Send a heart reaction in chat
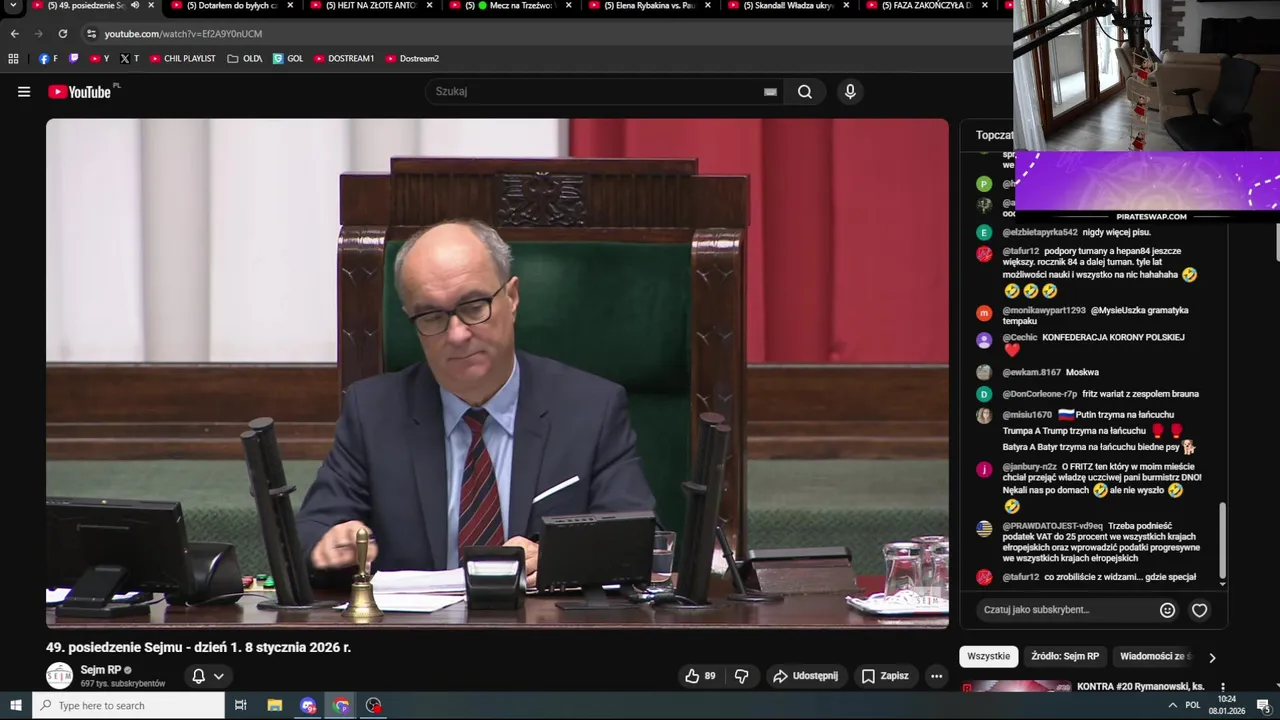Image resolution: width=1280 pixels, height=720 pixels. pos(1199,610)
